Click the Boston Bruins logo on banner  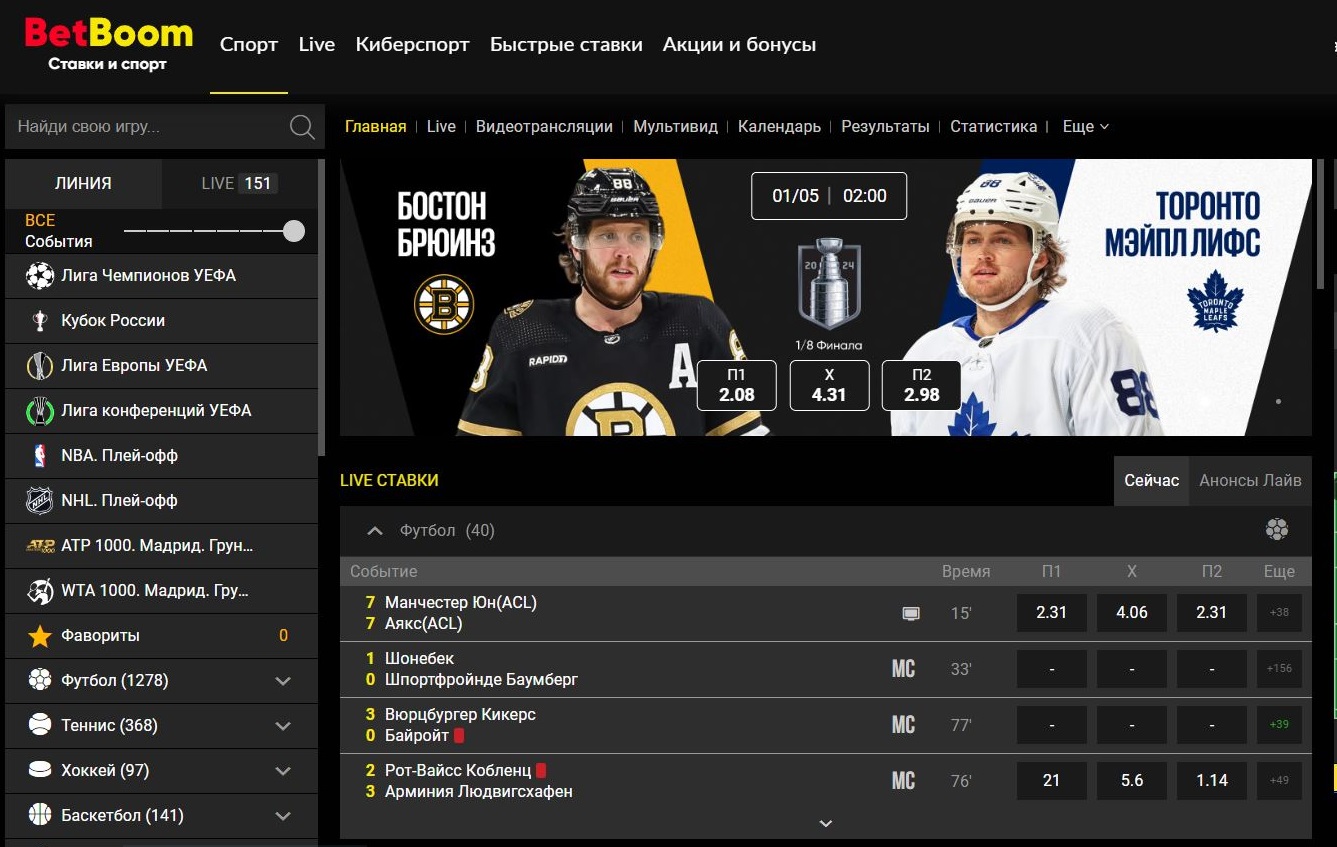(444, 304)
